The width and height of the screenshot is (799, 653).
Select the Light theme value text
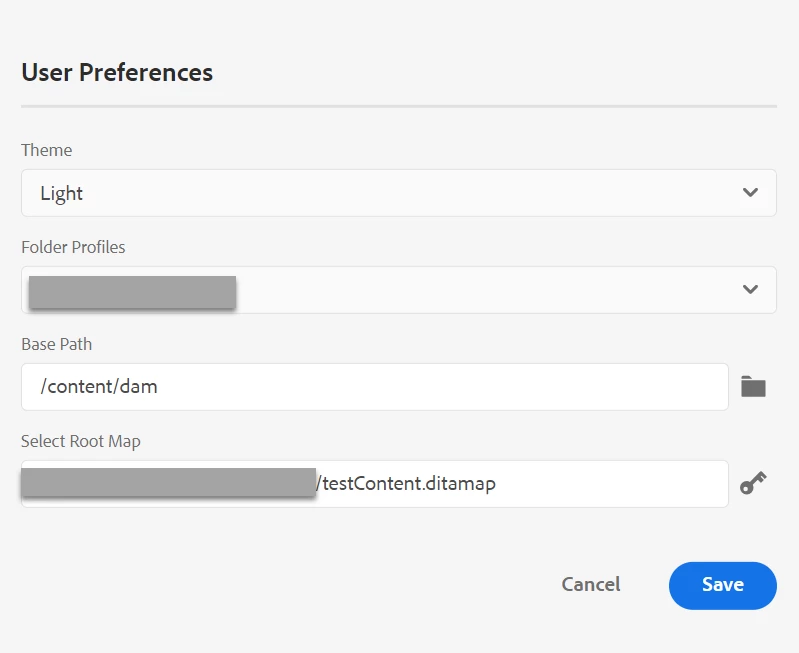[62, 194]
